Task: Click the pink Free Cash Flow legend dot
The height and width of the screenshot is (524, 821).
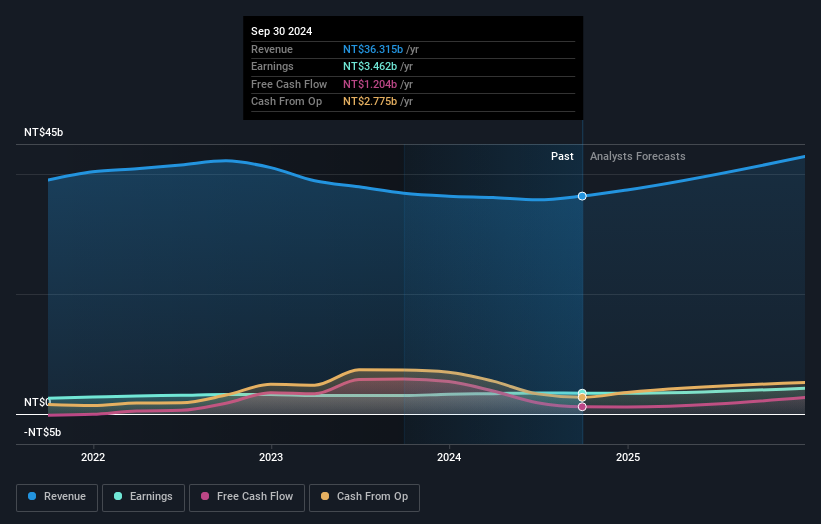Action: click(x=205, y=496)
